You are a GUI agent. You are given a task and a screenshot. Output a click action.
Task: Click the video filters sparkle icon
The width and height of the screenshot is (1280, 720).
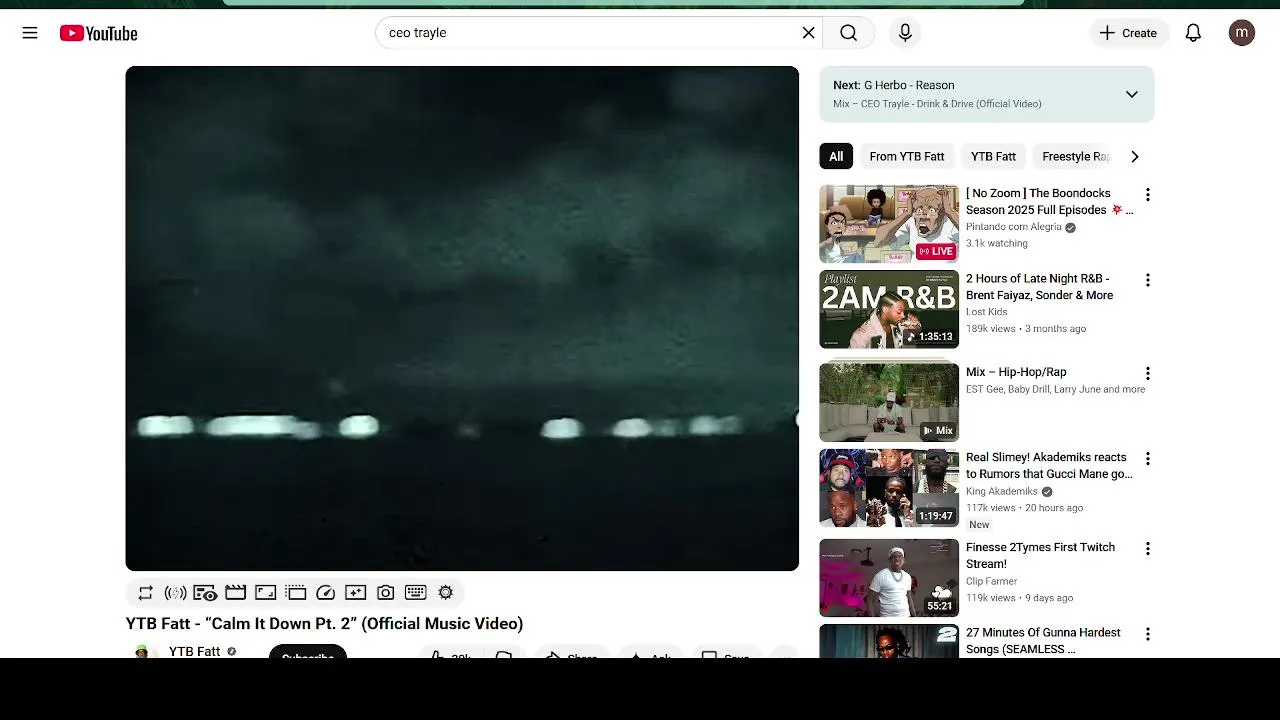click(x=355, y=593)
